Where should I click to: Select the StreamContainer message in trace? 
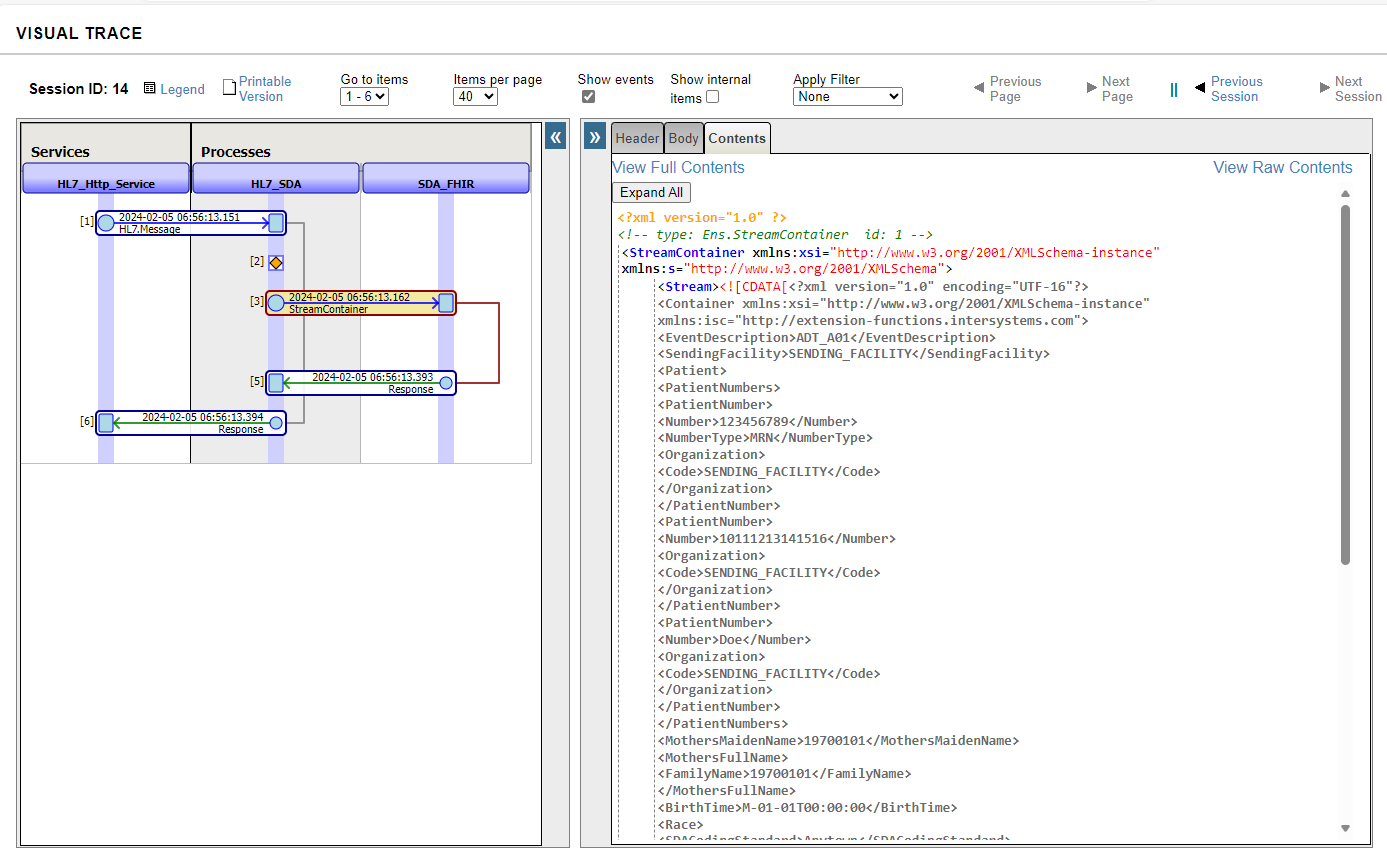click(360, 303)
